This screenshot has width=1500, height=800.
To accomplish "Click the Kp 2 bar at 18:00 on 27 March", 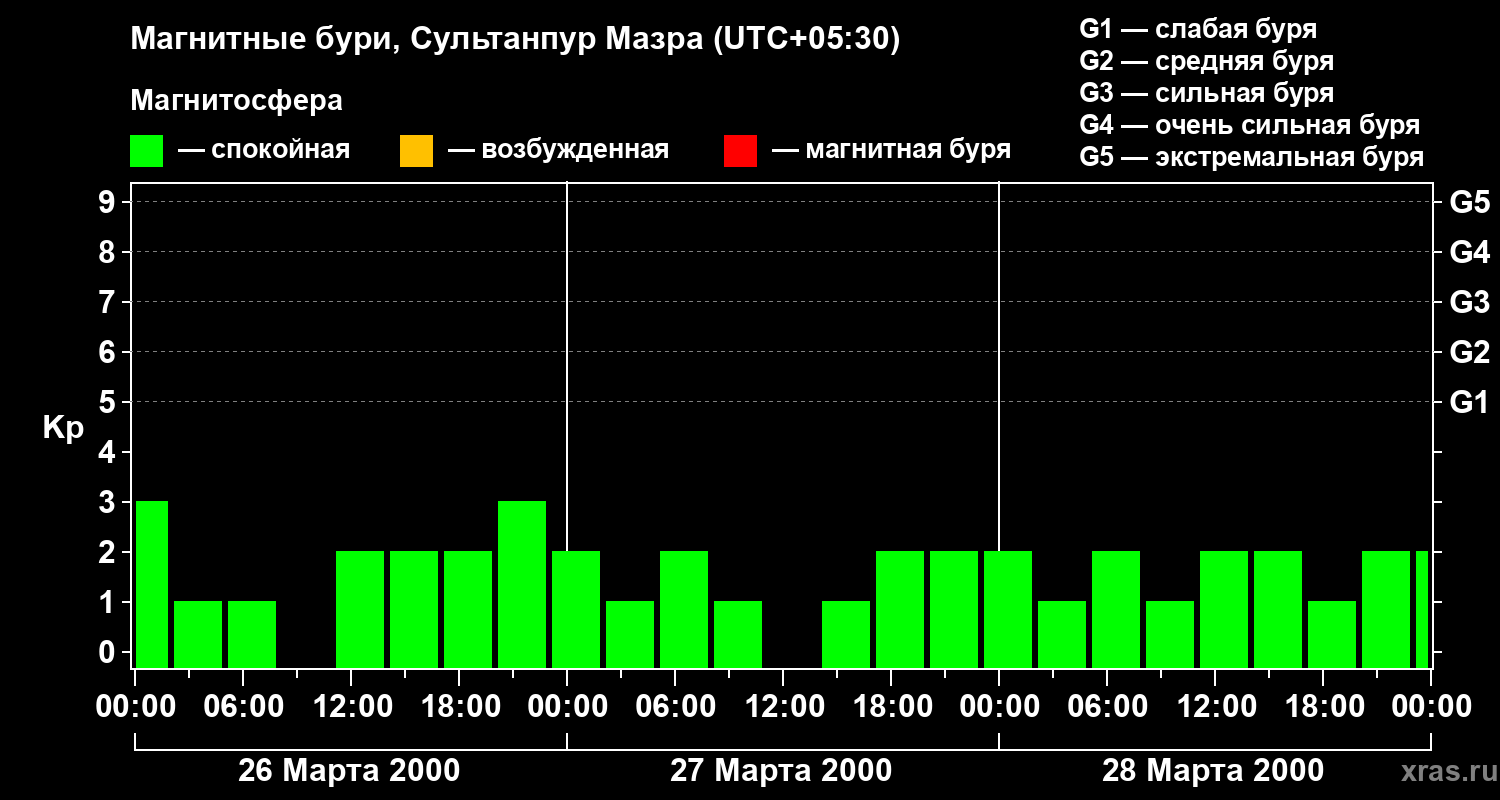I will pos(900,609).
